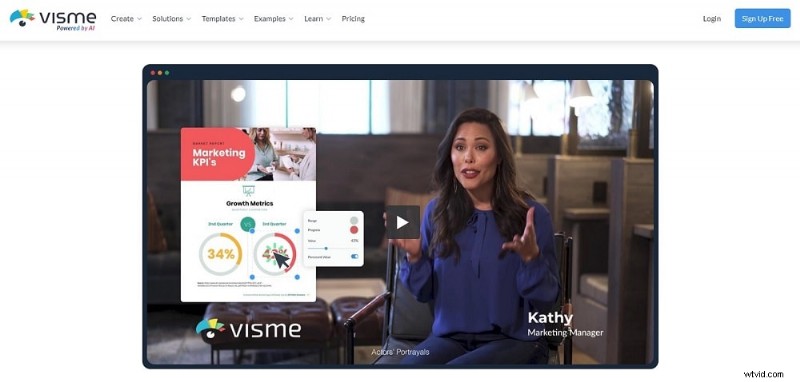The image size is (800, 382).
Task: Click the Actors' Portrayals text
Action: click(x=400, y=352)
